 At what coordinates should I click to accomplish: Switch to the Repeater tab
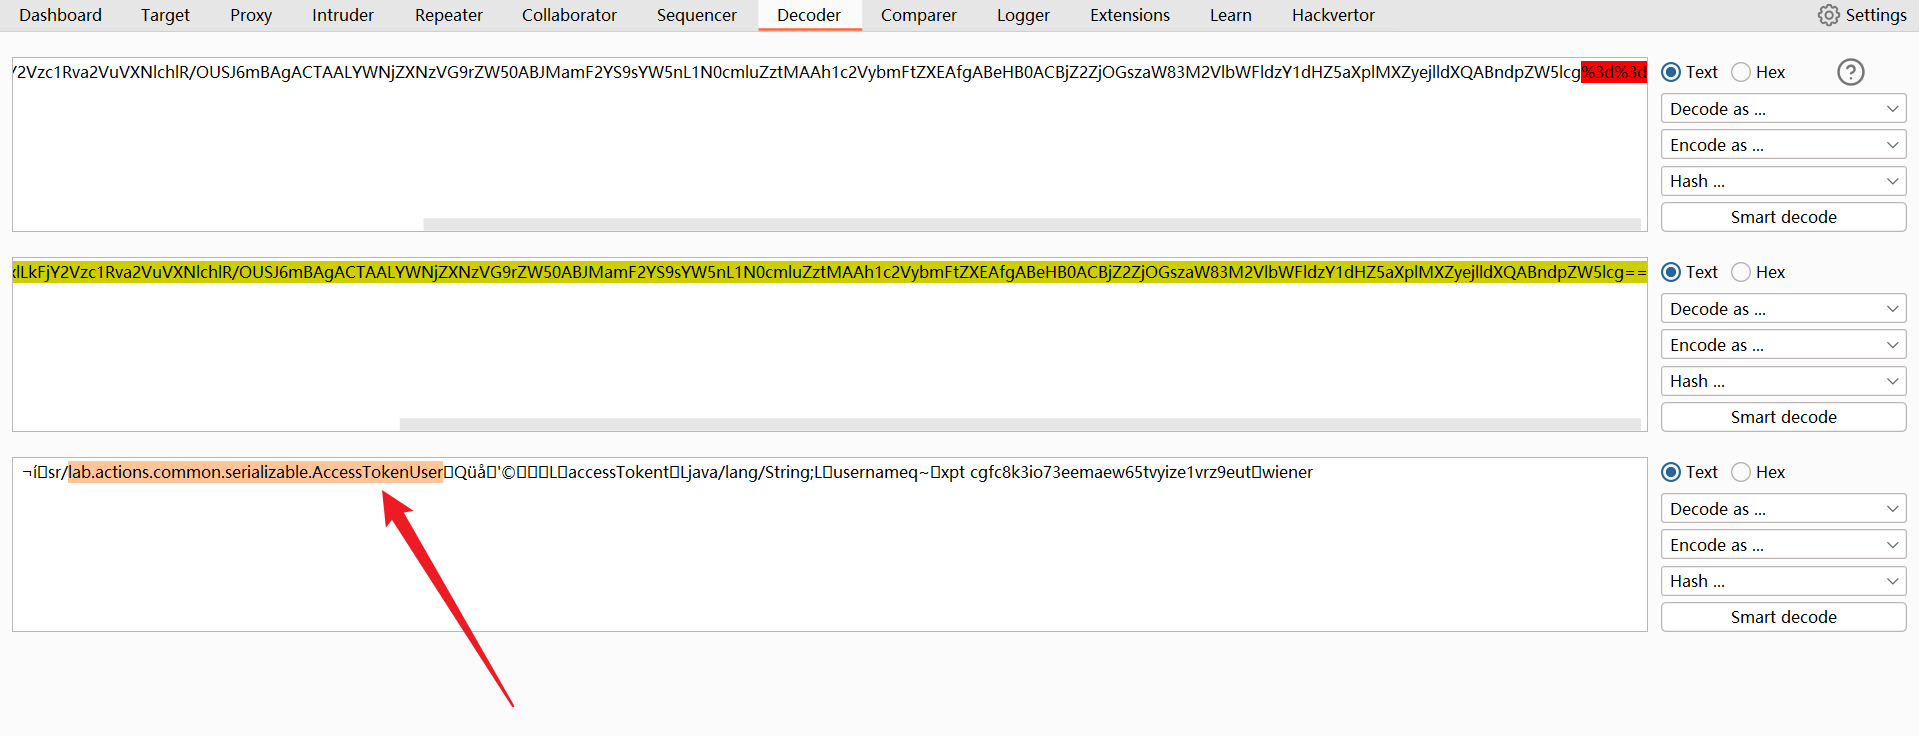(x=449, y=15)
